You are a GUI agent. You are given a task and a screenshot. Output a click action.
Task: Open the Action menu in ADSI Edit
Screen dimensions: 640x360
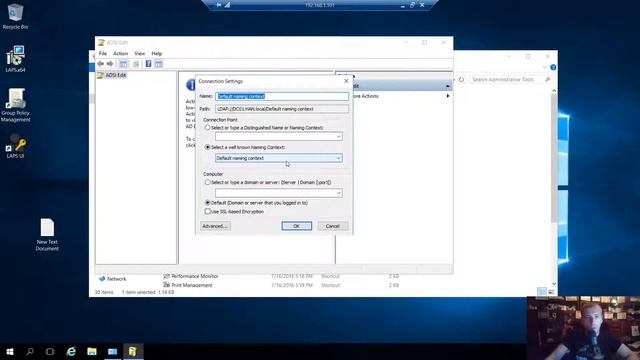coord(120,53)
